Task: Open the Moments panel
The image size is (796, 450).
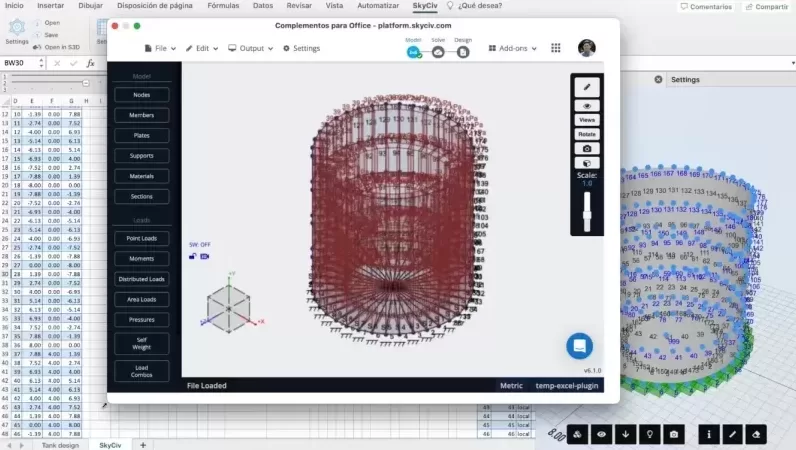Action: 142,259
